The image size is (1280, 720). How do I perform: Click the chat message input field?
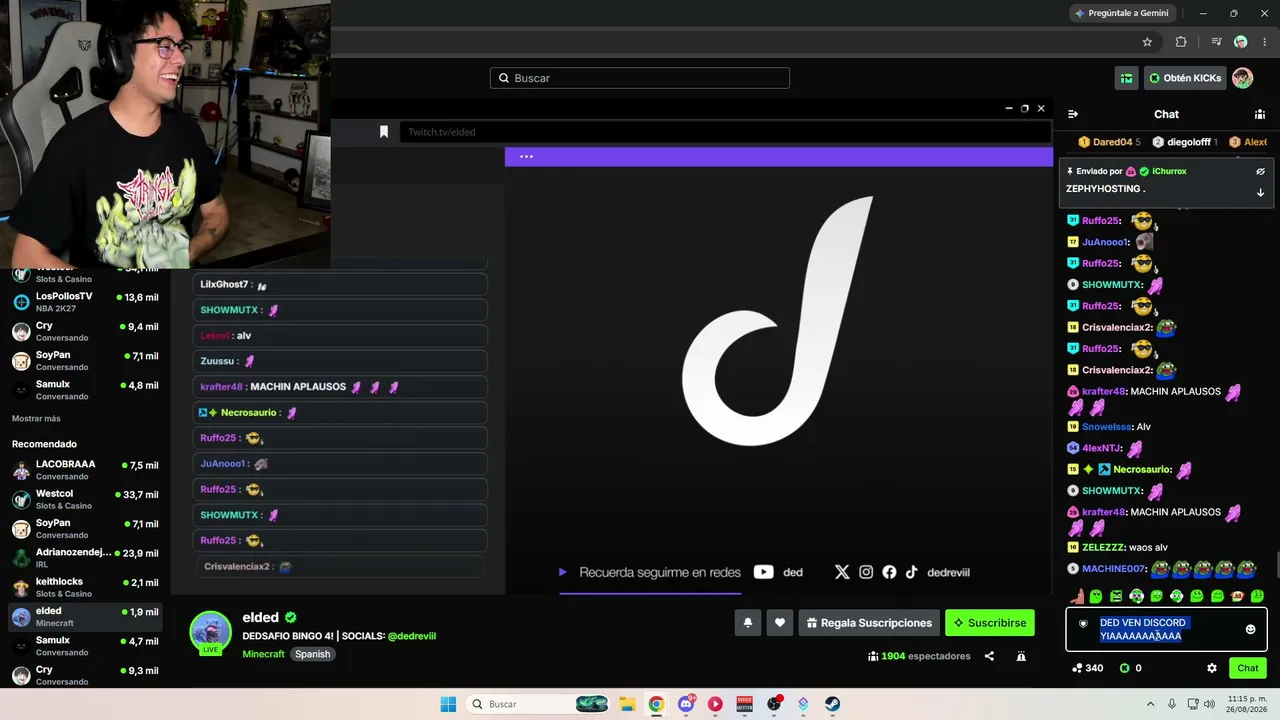[x=1166, y=629]
